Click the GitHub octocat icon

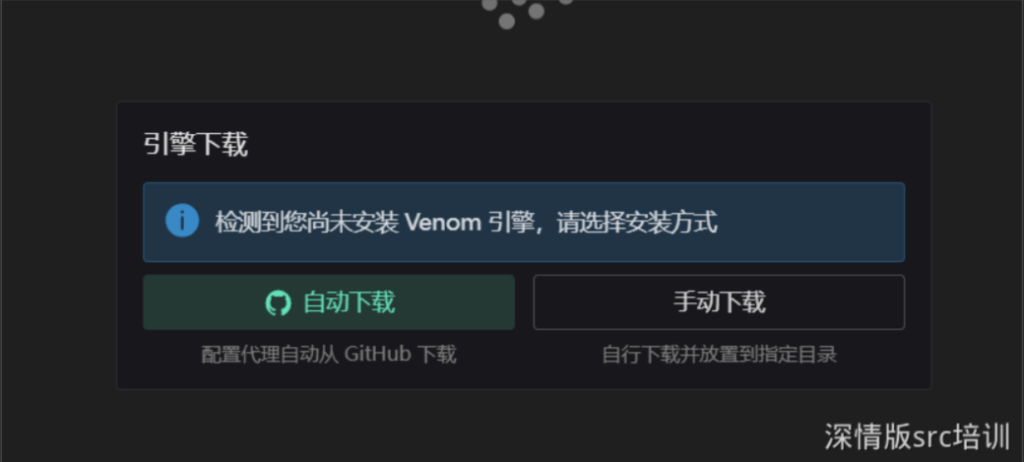pos(278,303)
